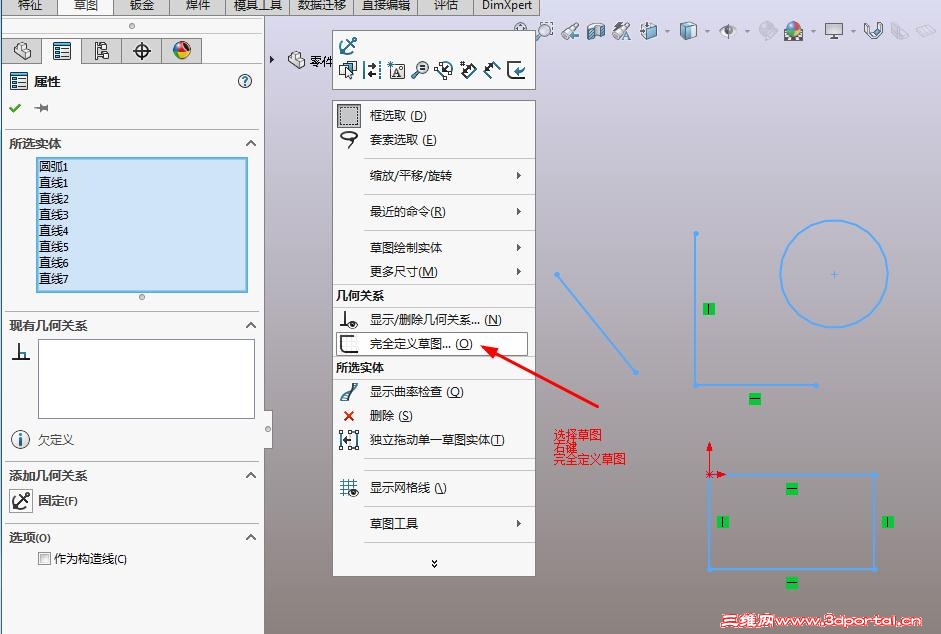Confirm with the green checkmark OK icon
The height and width of the screenshot is (634, 941).
15,108
